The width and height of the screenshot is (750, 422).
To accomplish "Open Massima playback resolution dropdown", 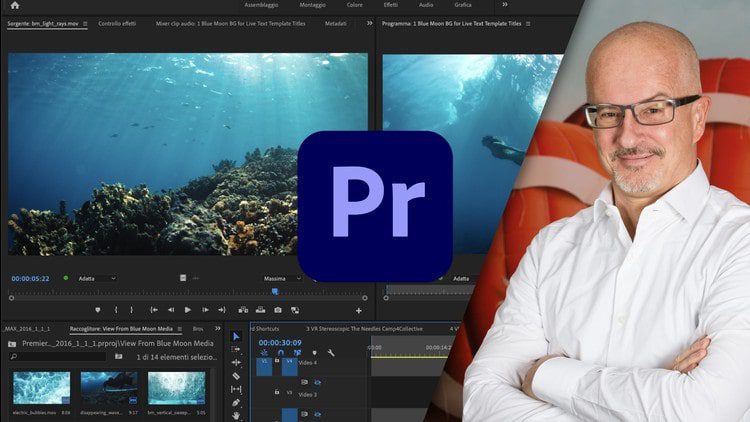I will [x=282, y=278].
